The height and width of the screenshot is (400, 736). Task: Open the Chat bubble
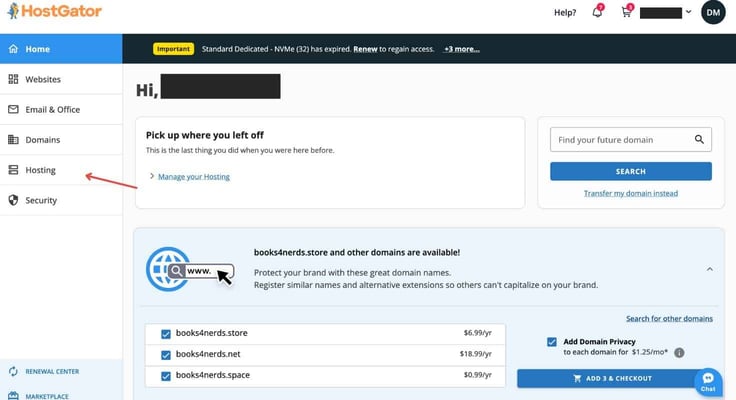(x=708, y=382)
